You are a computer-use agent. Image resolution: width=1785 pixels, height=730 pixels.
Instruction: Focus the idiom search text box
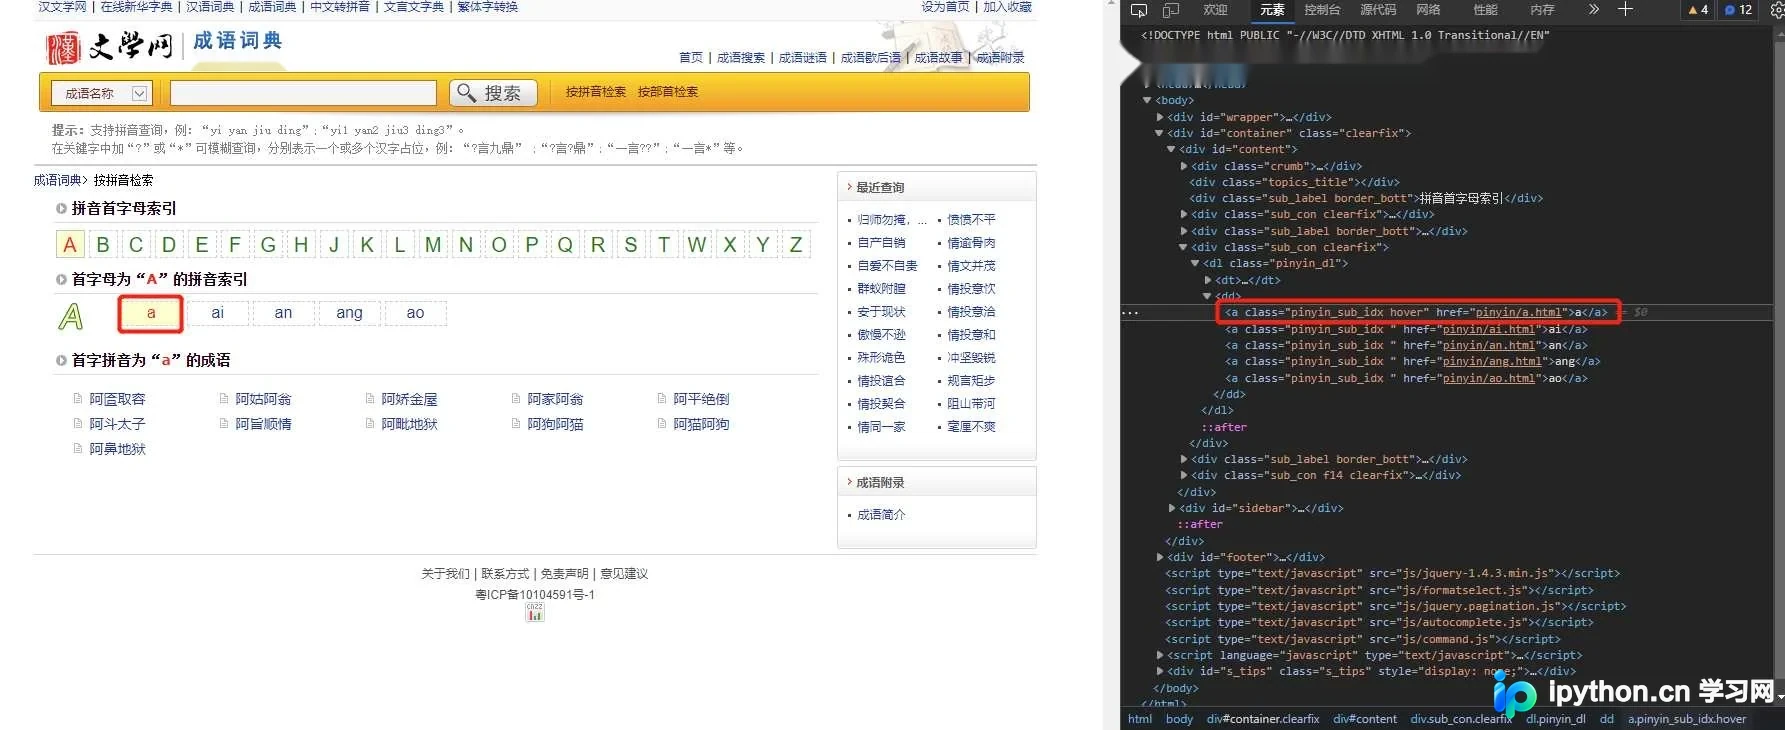(x=303, y=93)
